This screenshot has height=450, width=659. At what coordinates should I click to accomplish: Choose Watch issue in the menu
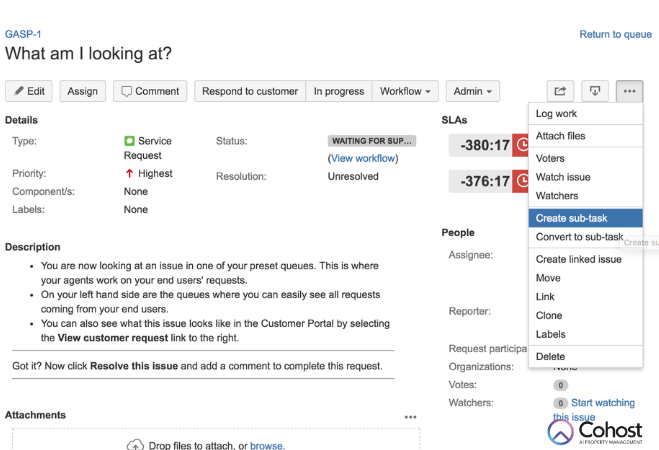tap(585, 177)
